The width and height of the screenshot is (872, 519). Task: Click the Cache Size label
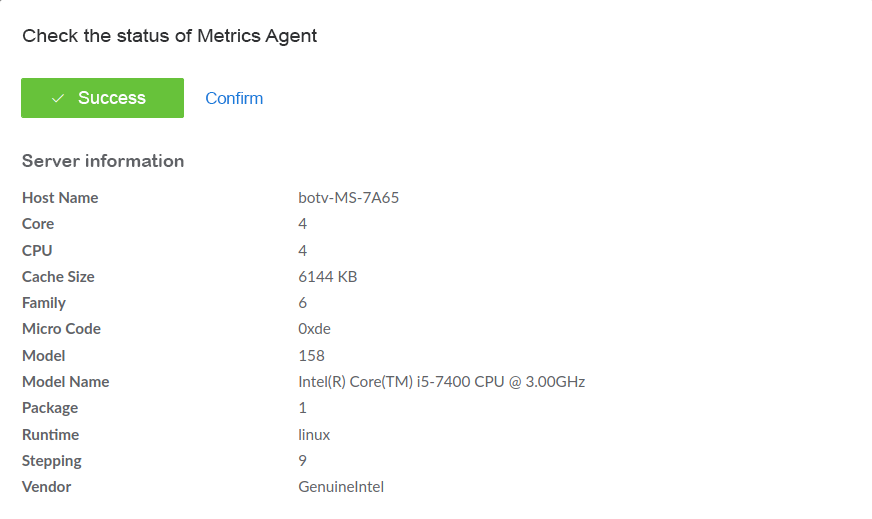coord(58,277)
